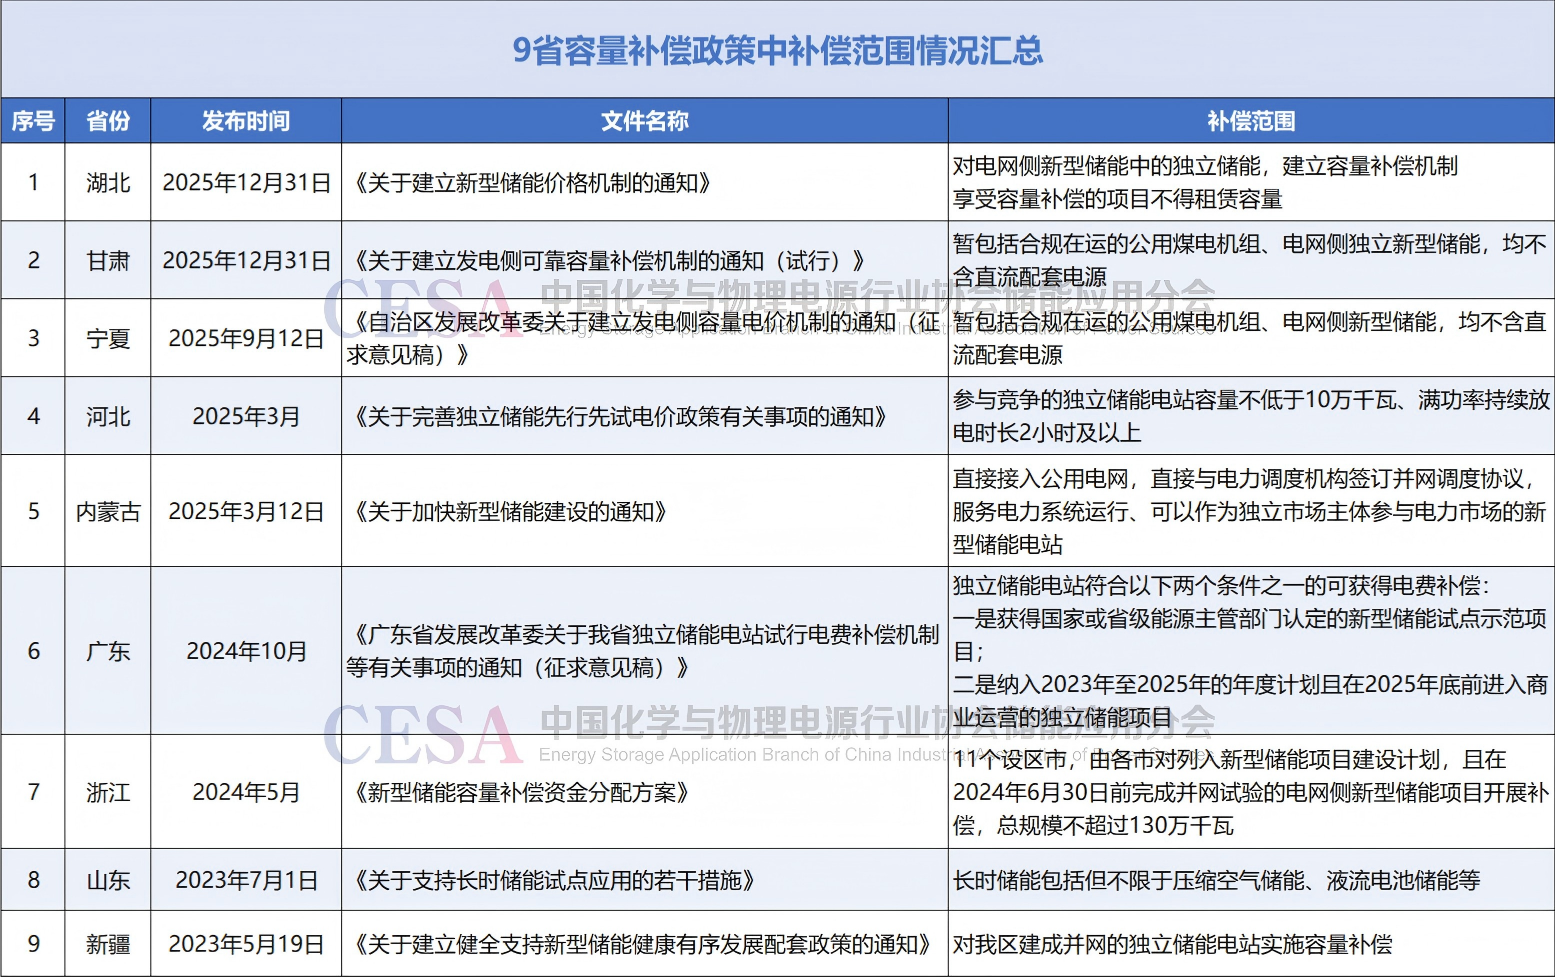Click the table title about 9省容量补偿政策
The height and width of the screenshot is (978, 1556).
coord(777,50)
